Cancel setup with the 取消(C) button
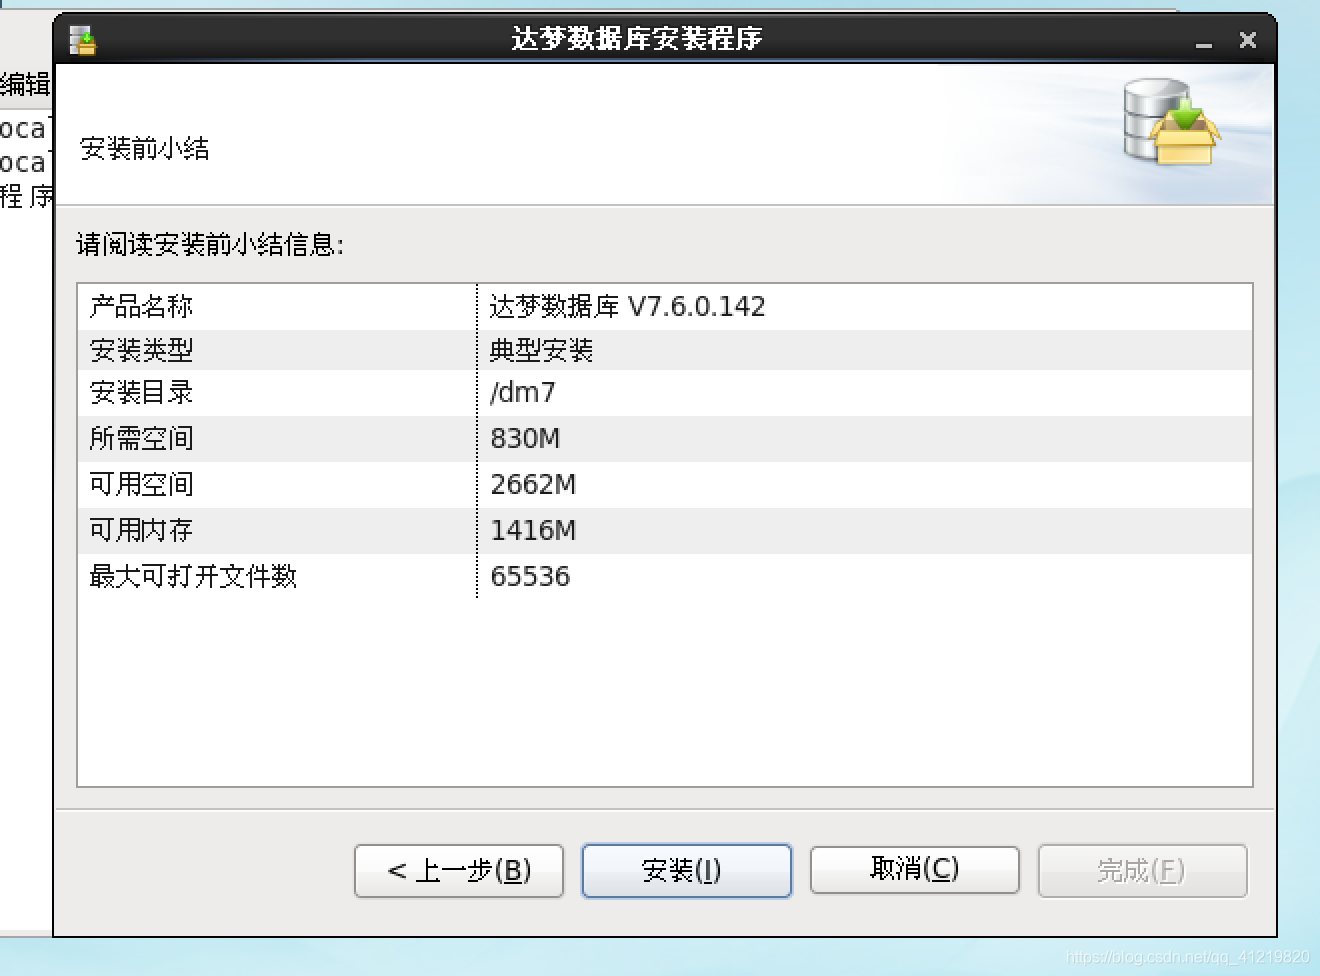Image resolution: width=1320 pixels, height=976 pixels. coord(915,869)
